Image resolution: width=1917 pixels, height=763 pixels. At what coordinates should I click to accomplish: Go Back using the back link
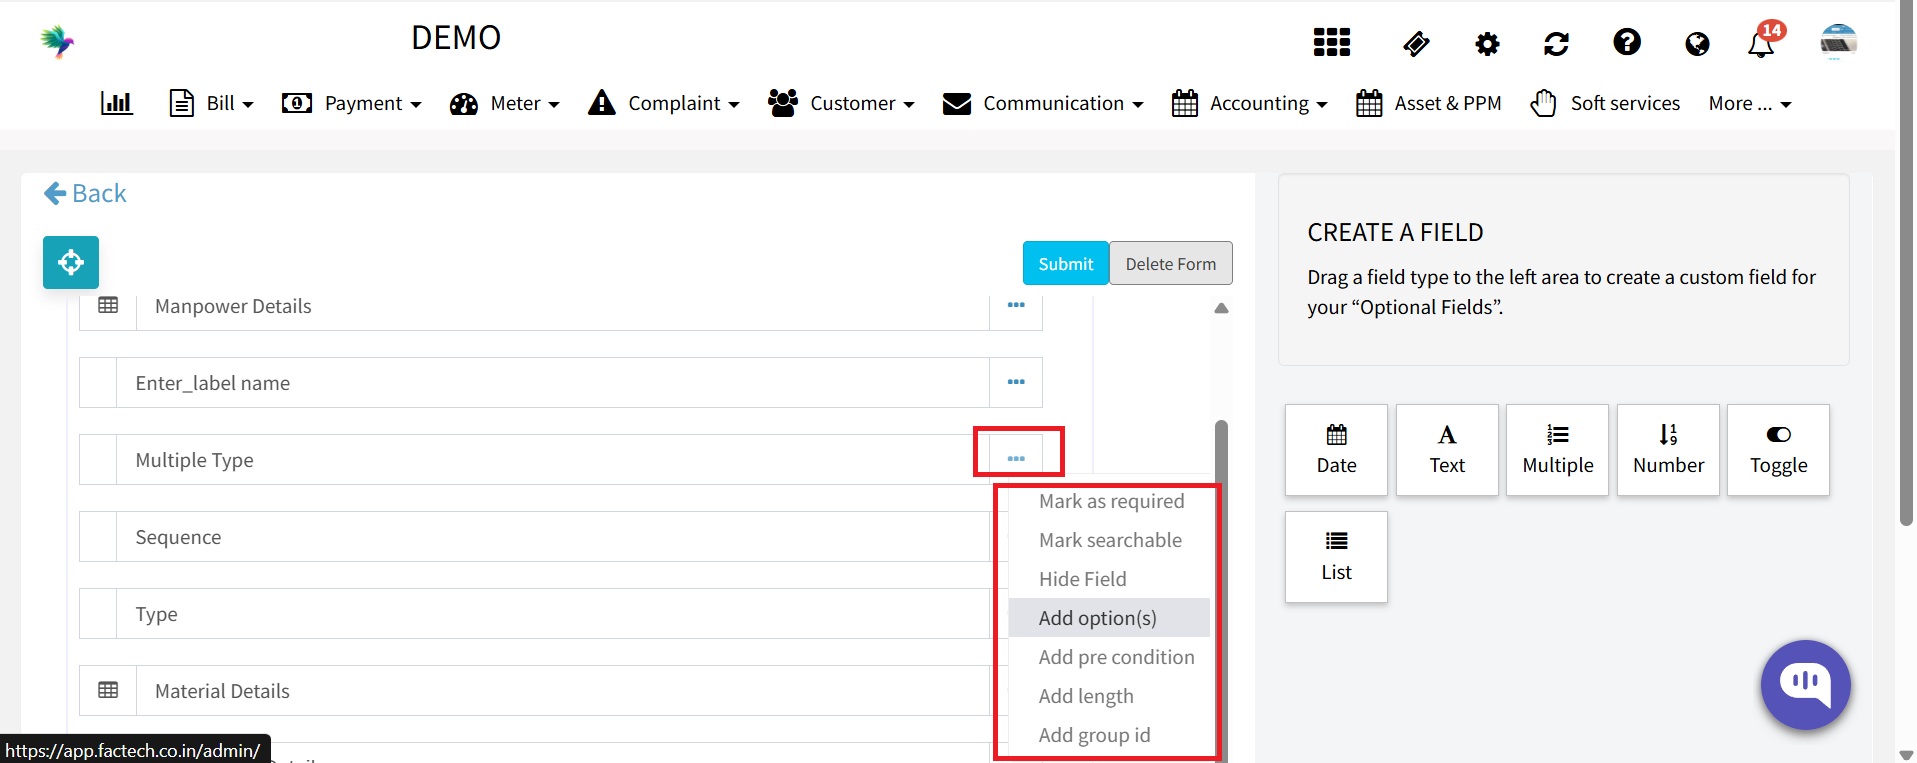pos(85,193)
